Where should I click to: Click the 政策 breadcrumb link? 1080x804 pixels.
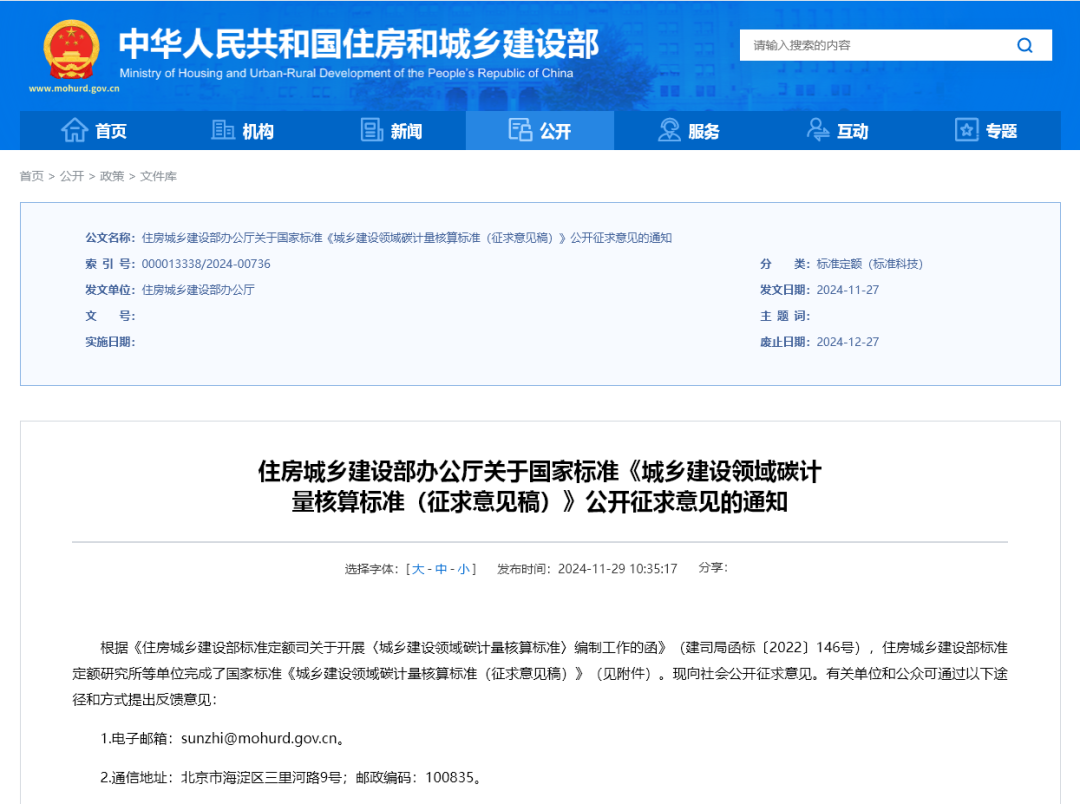coord(110,175)
